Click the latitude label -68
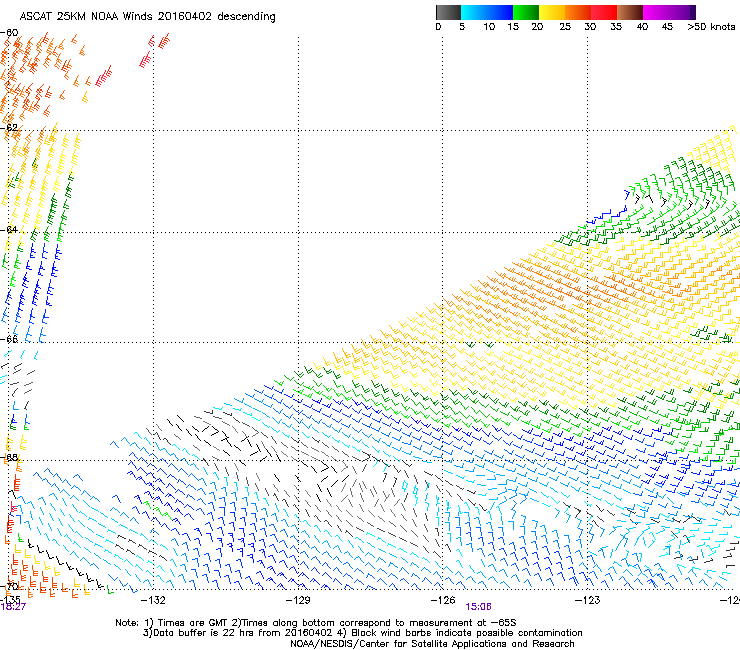740x650 pixels. [9, 457]
